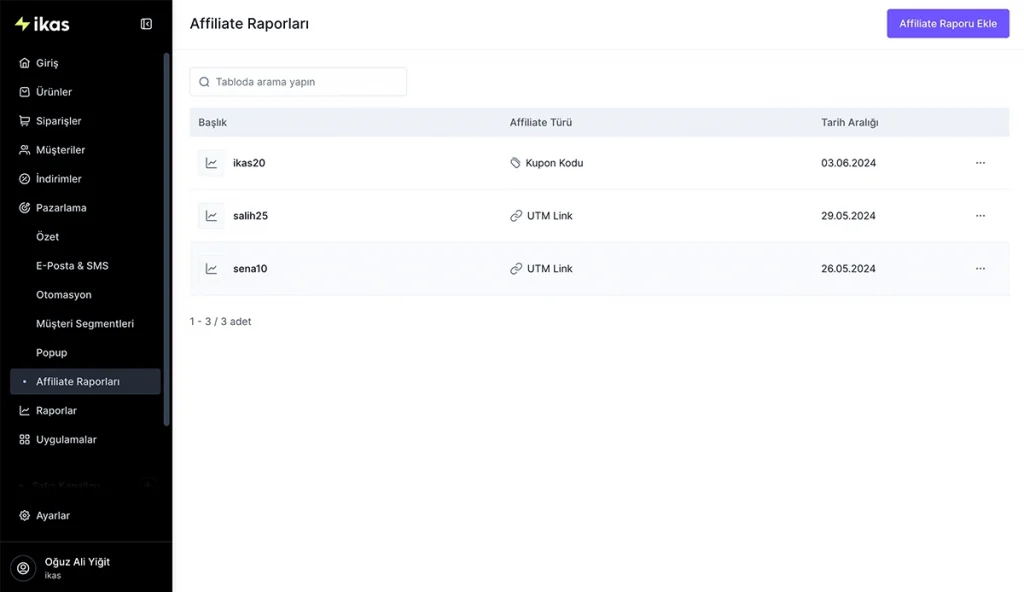Image resolution: width=1024 pixels, height=592 pixels.
Task: Open the sena10 report row title
Action: click(x=250, y=269)
